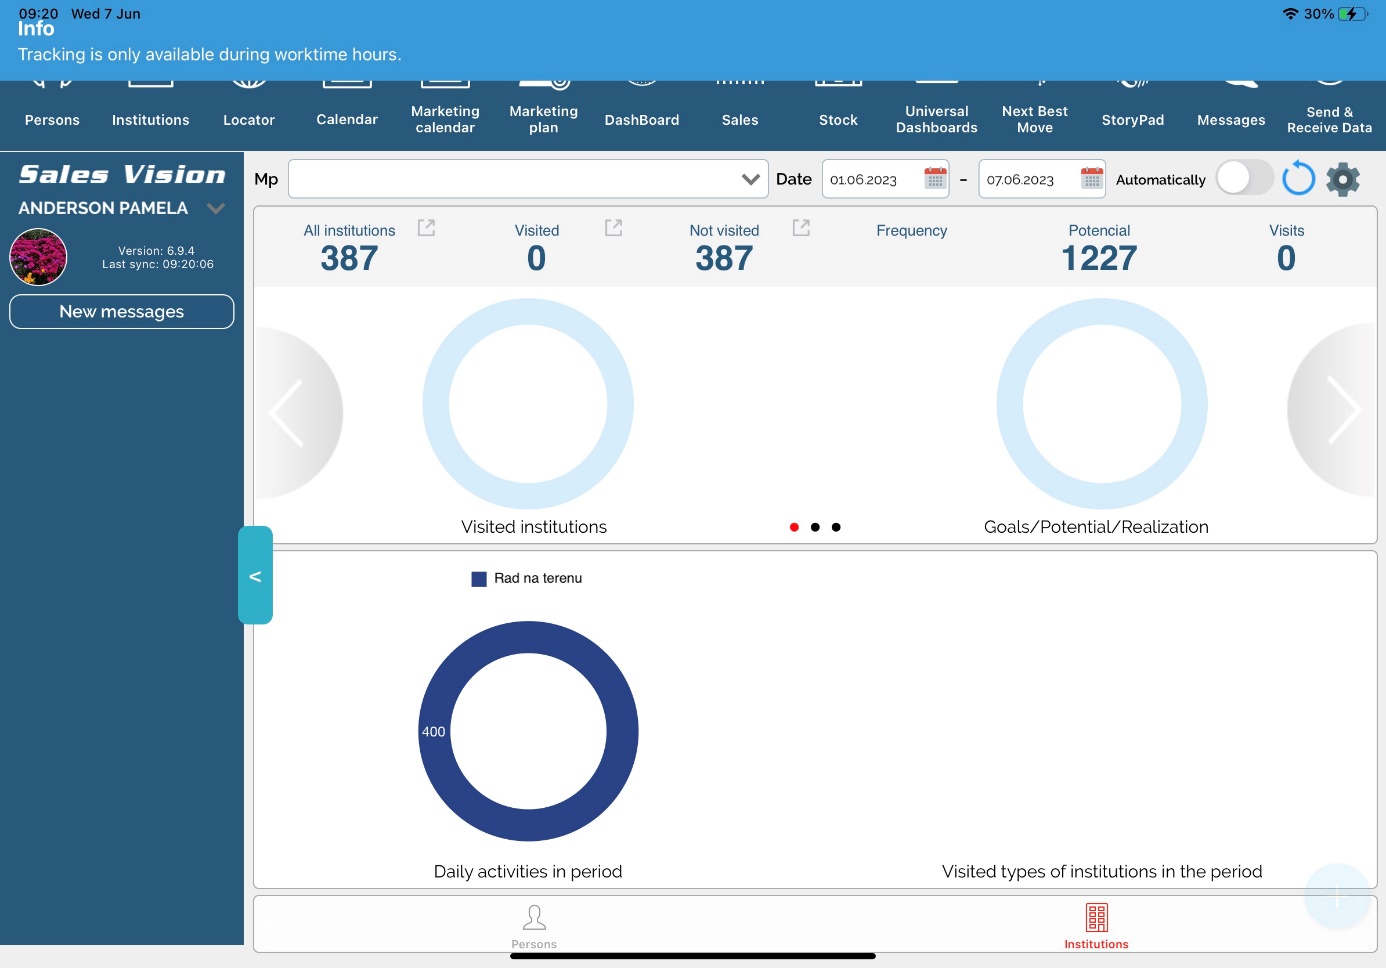Toggle the Automatically switch

1244,179
